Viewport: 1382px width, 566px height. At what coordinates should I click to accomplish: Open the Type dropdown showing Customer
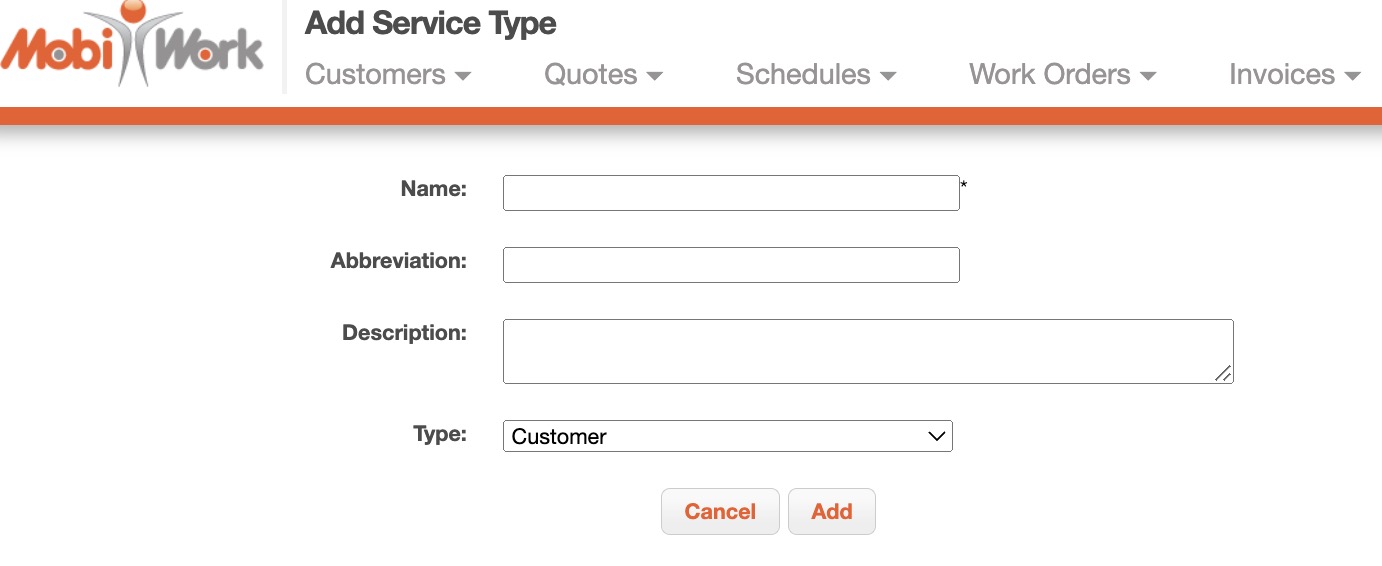click(x=727, y=436)
